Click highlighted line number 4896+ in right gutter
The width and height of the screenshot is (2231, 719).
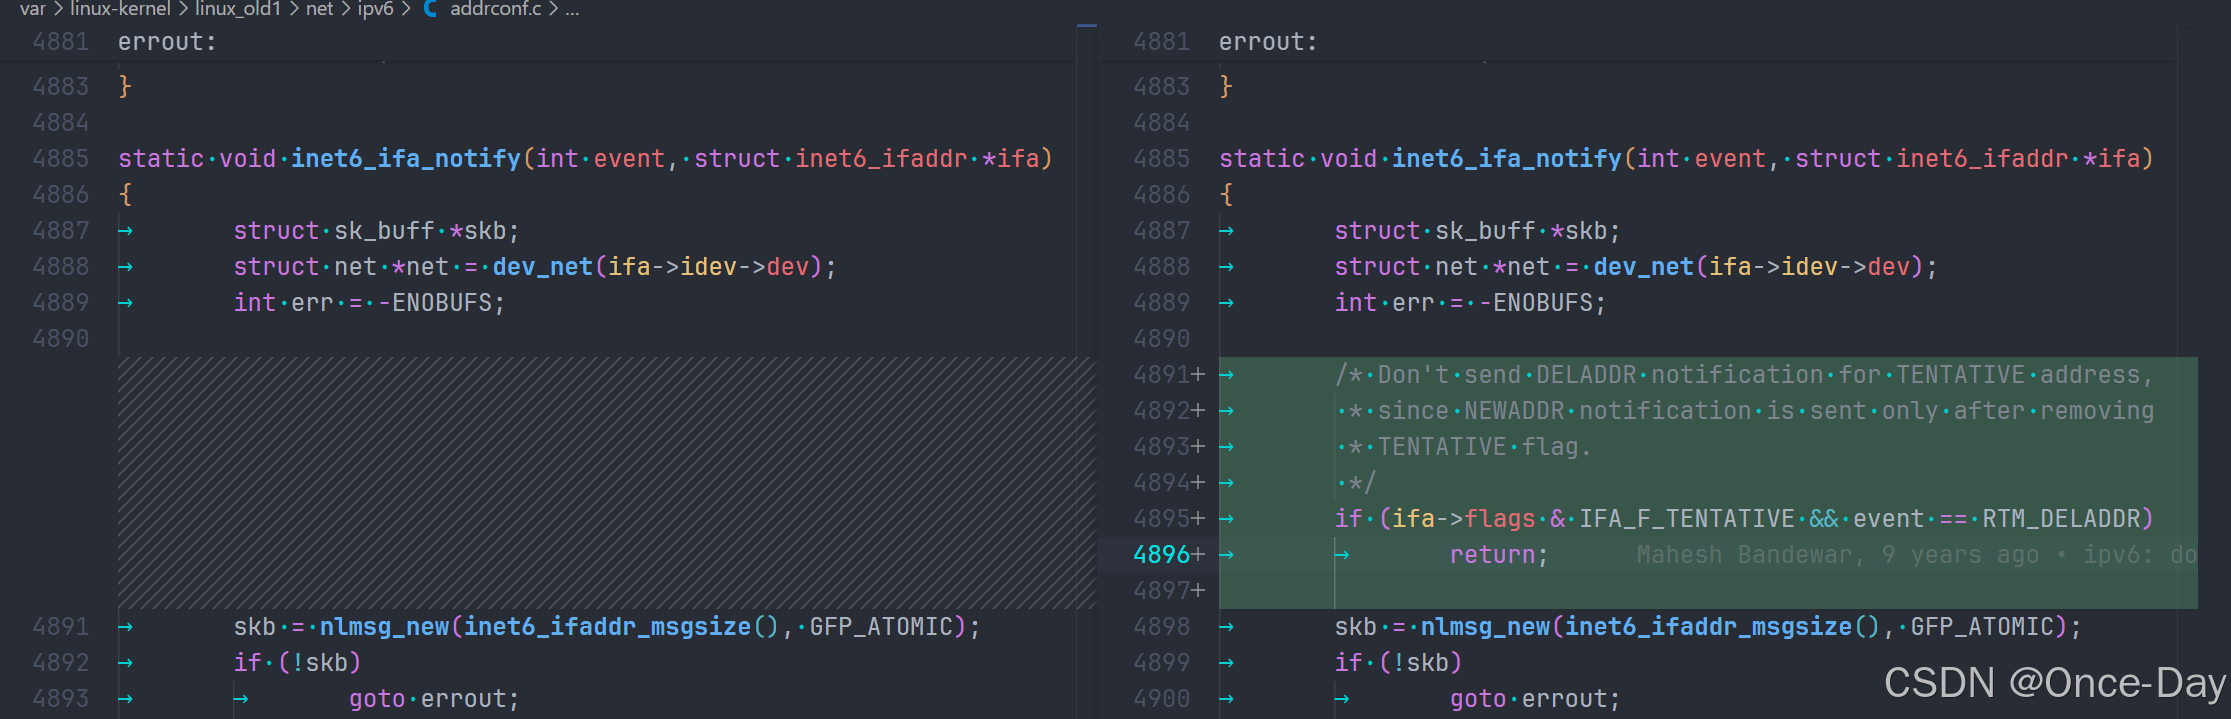1169,555
